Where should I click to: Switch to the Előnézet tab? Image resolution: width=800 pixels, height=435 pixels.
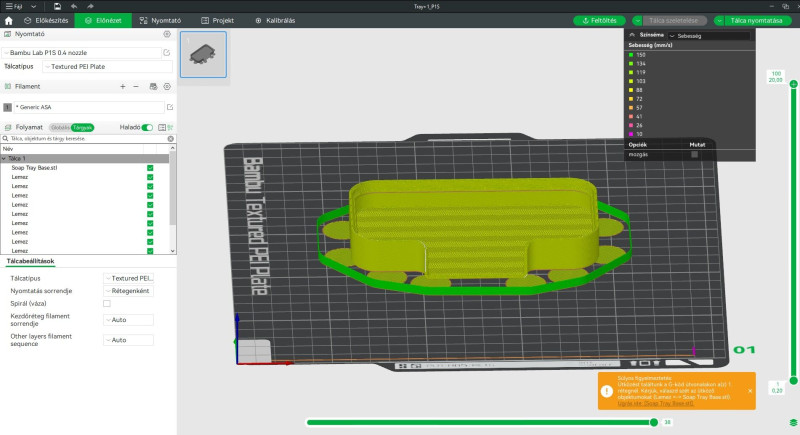pos(103,20)
